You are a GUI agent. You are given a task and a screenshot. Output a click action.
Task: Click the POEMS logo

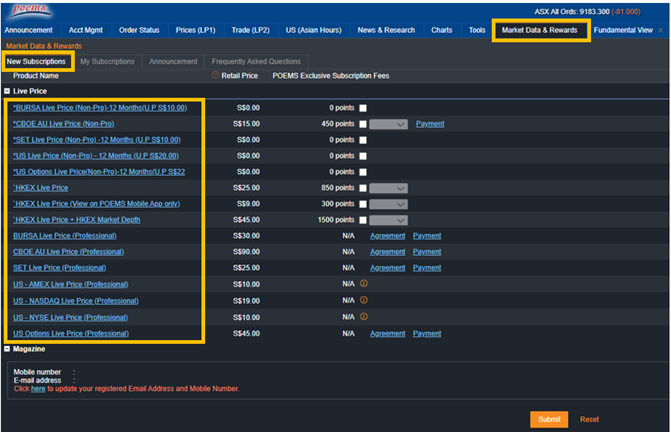(30, 12)
